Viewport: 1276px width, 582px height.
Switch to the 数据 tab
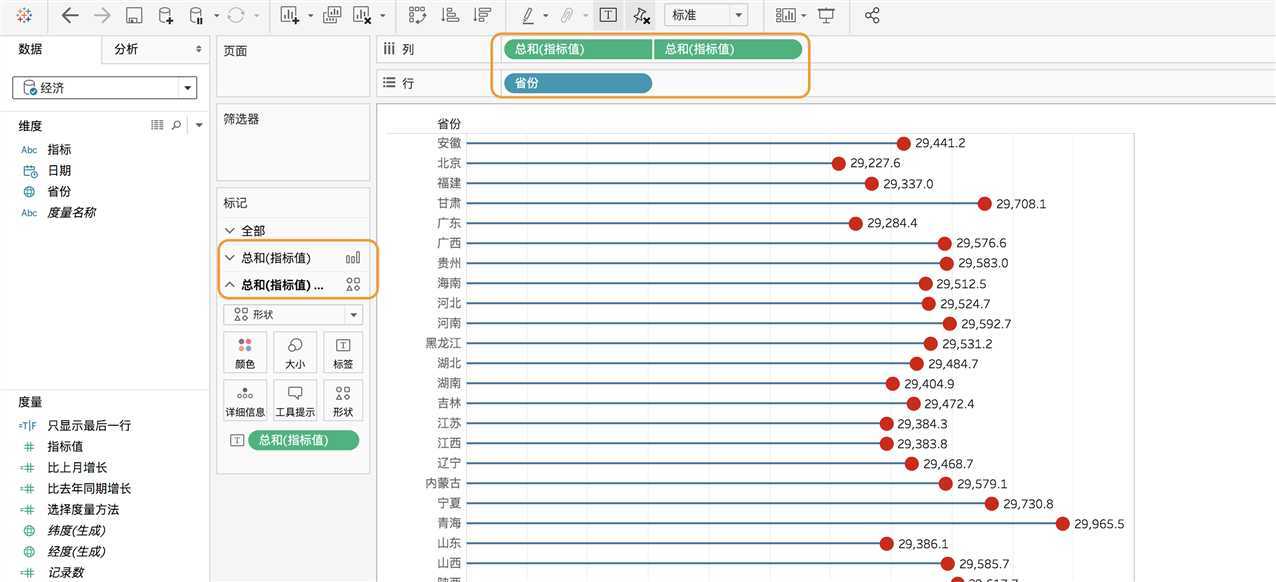click(x=31, y=49)
